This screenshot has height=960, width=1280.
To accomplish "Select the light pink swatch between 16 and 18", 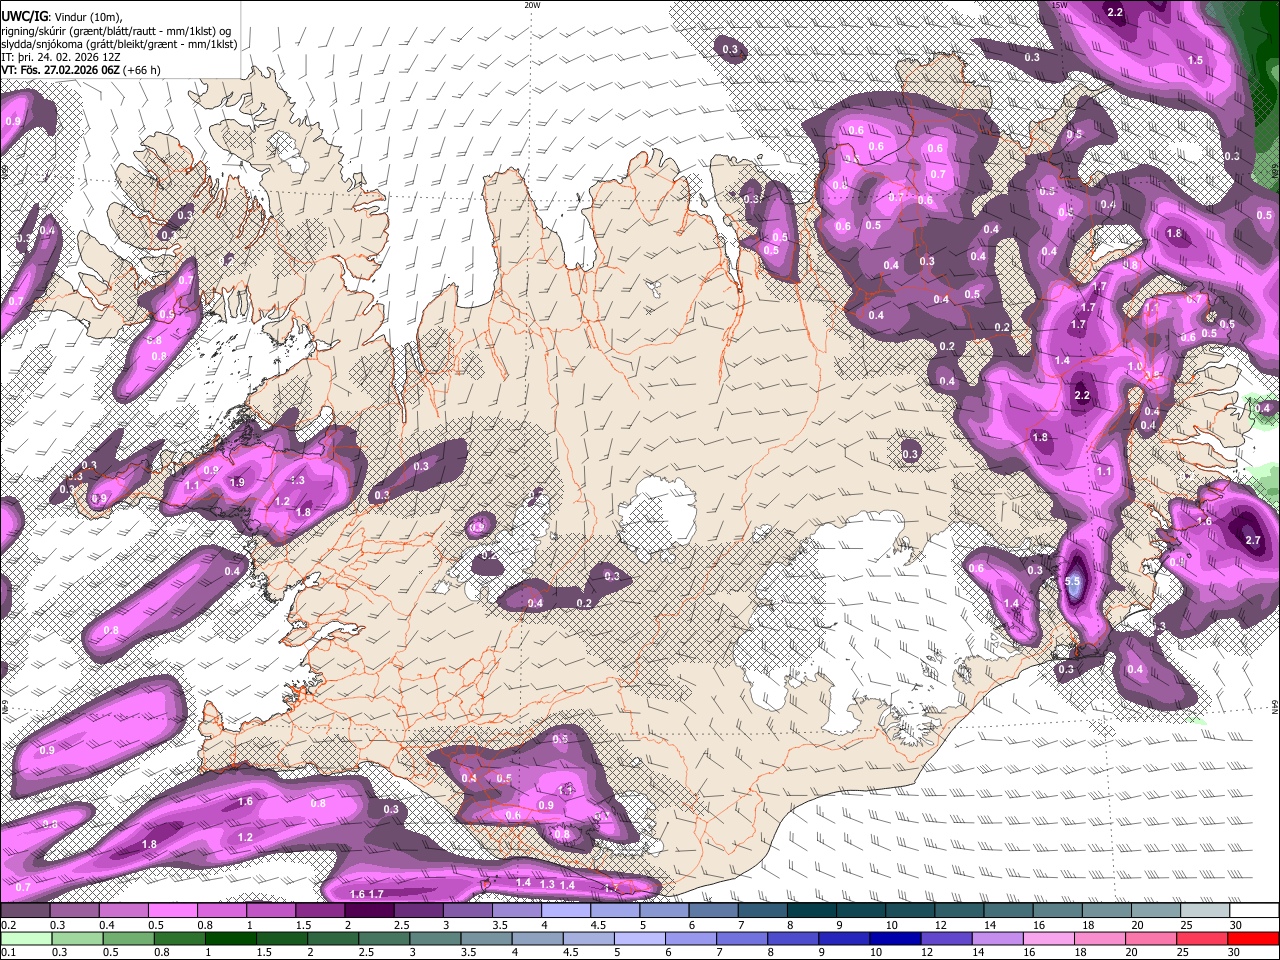I will pos(1048,938).
